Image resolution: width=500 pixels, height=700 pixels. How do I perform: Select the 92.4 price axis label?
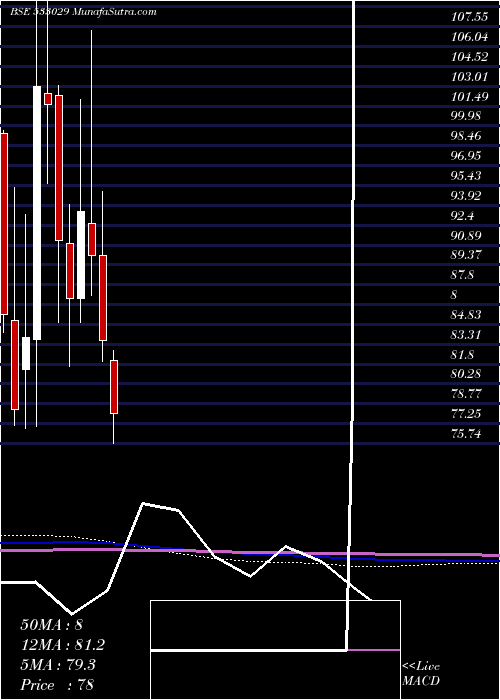(x=463, y=216)
